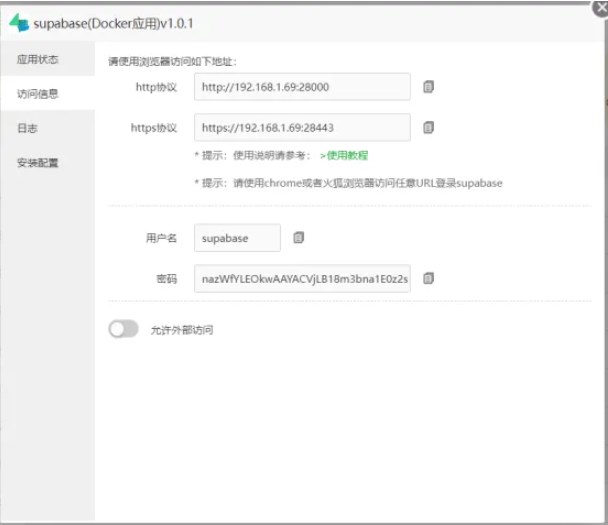This screenshot has height=525, width=608.
Task: Open the 应用状态 tab
Action: tap(48, 59)
